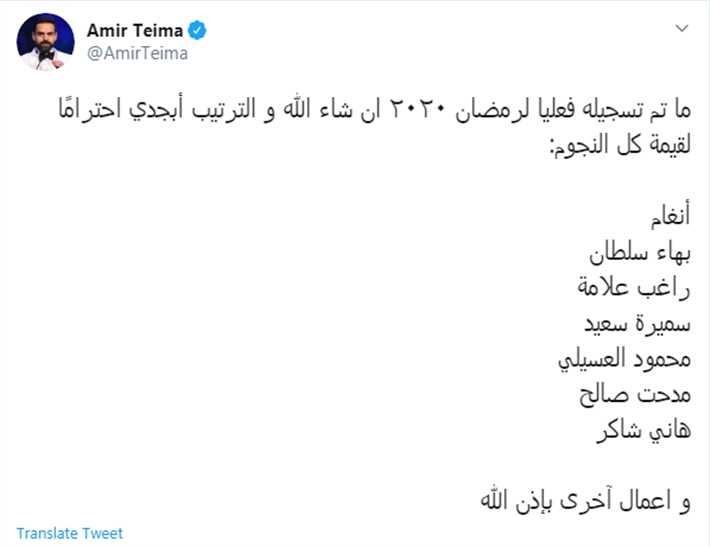Click the name بهاء سلطان

click(x=640, y=253)
